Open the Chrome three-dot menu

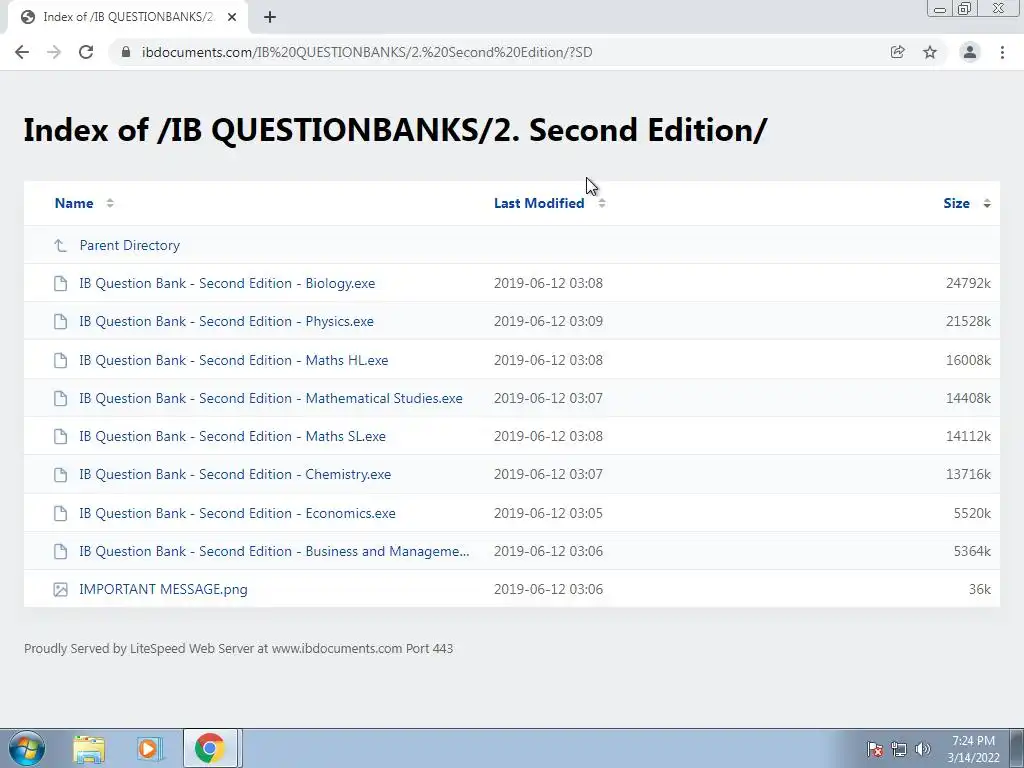click(1002, 52)
